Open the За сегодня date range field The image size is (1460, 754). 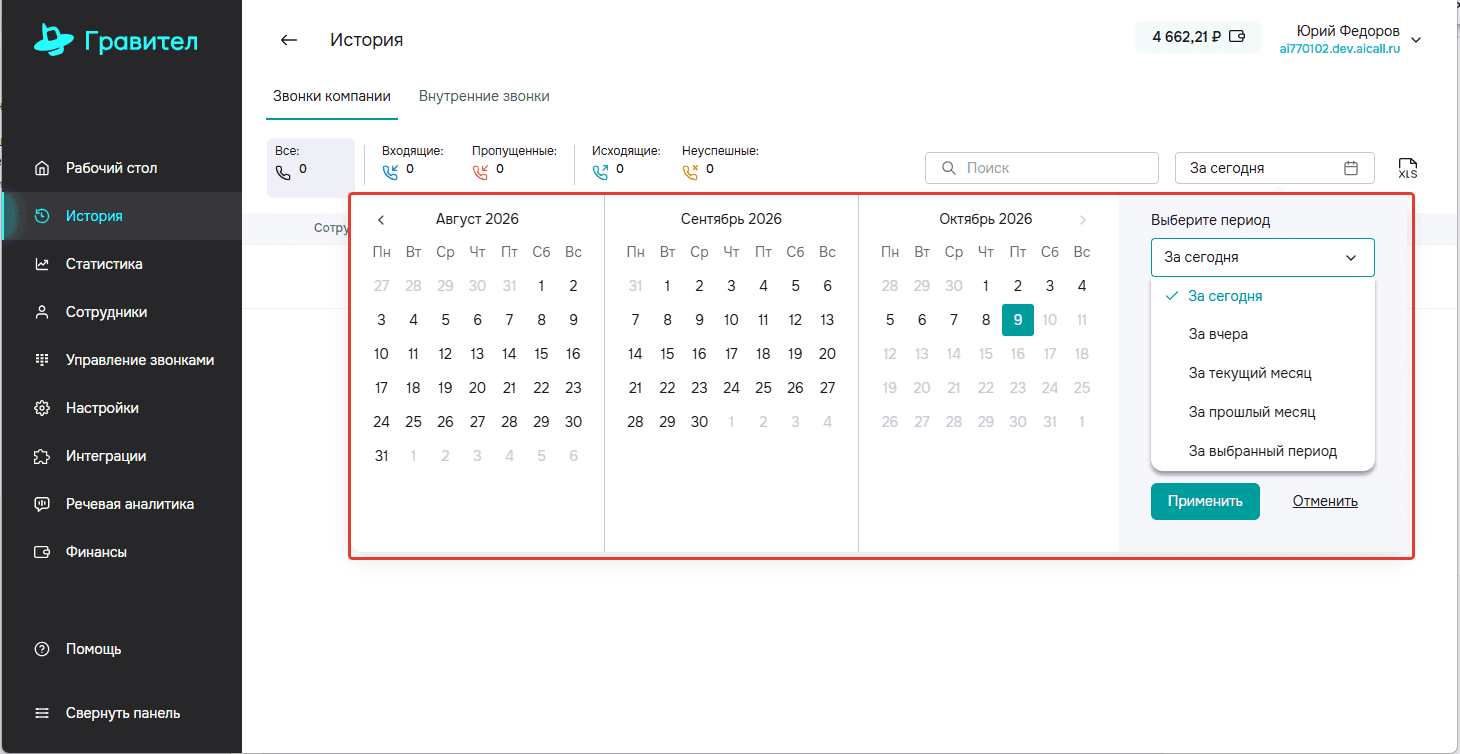1275,168
